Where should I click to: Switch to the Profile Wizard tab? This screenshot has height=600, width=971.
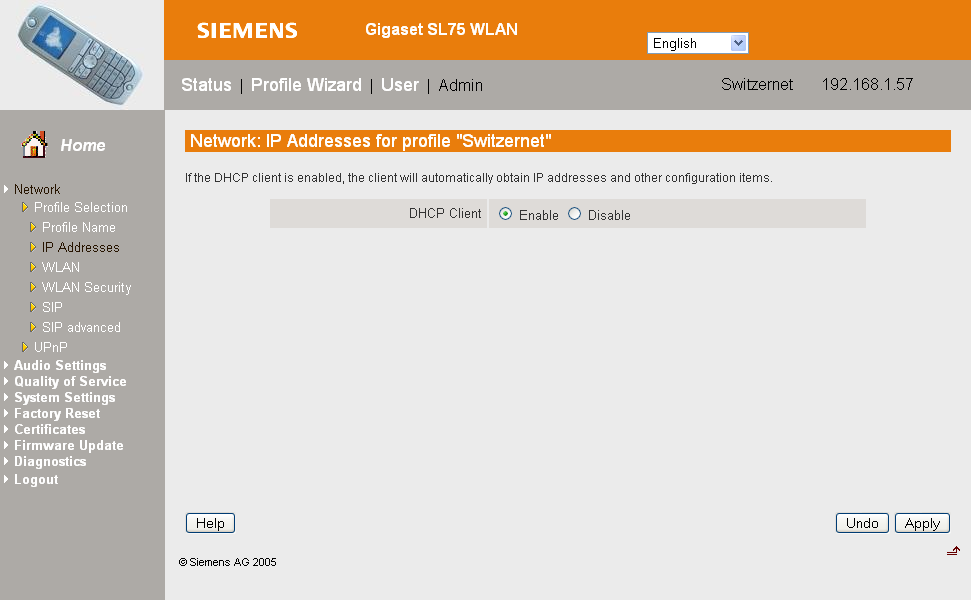306,85
